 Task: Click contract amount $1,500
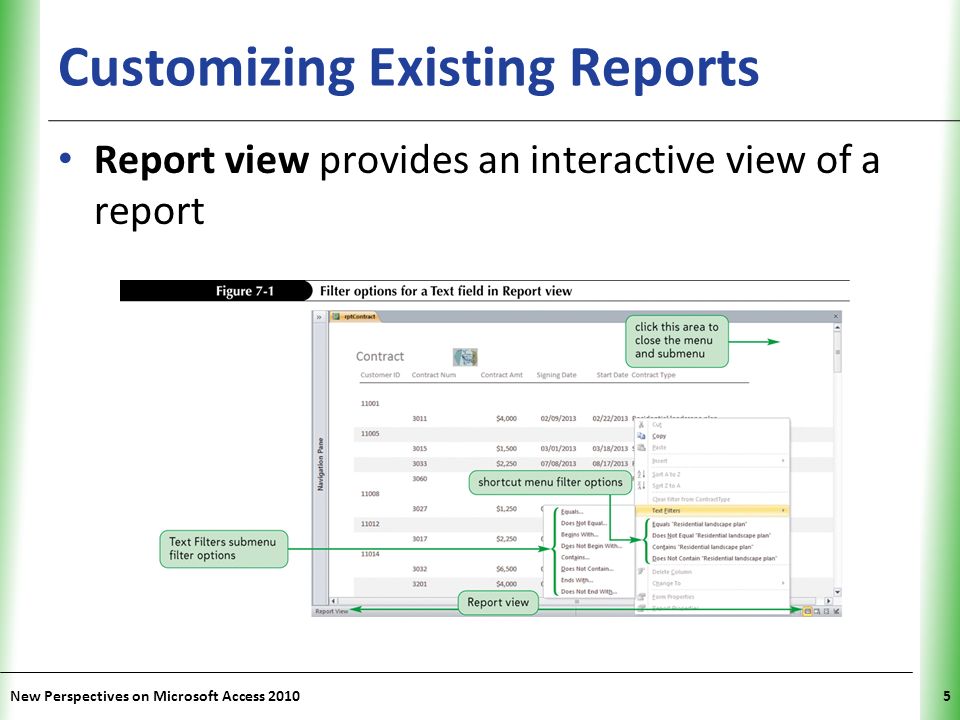click(x=506, y=449)
